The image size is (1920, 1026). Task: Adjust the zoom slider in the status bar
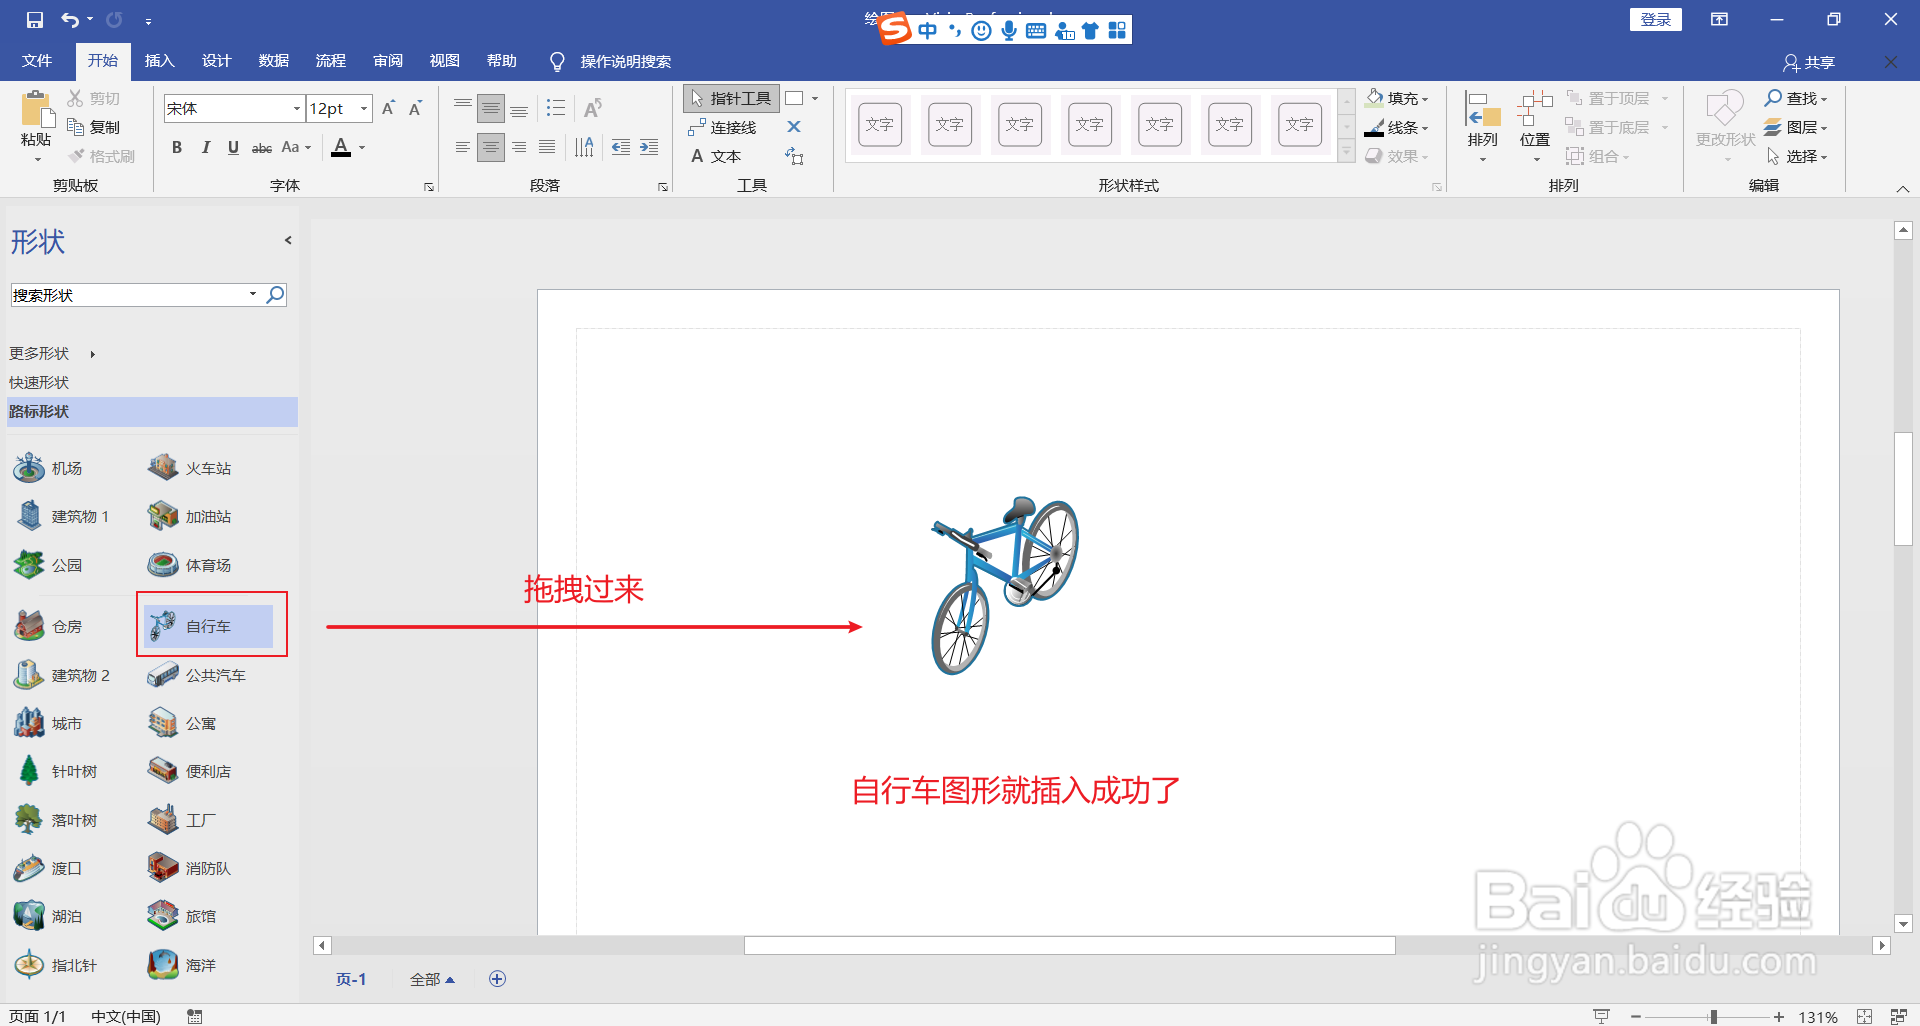[1713, 1016]
